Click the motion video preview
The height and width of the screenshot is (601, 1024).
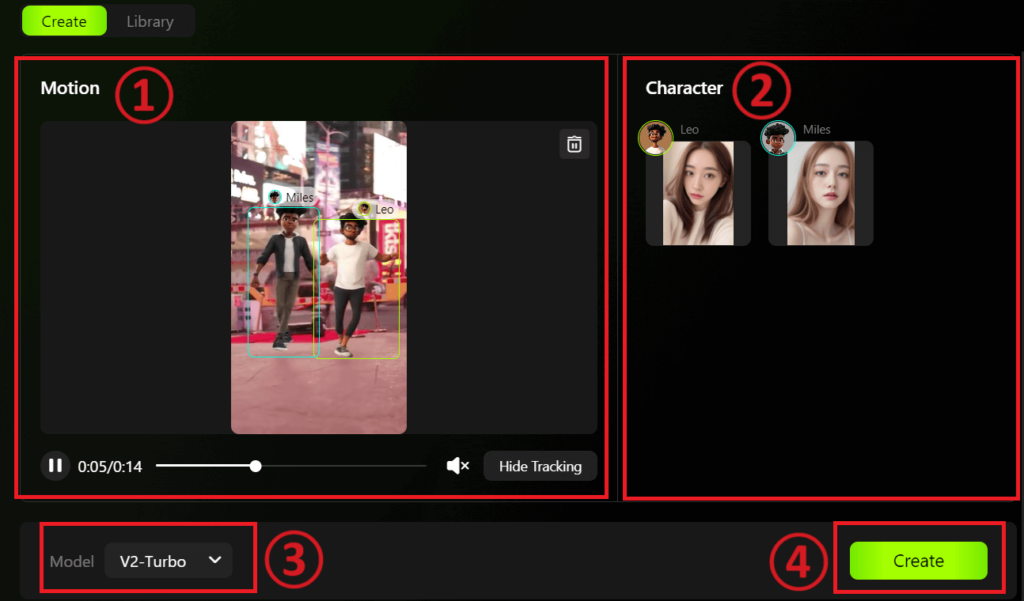(x=319, y=277)
